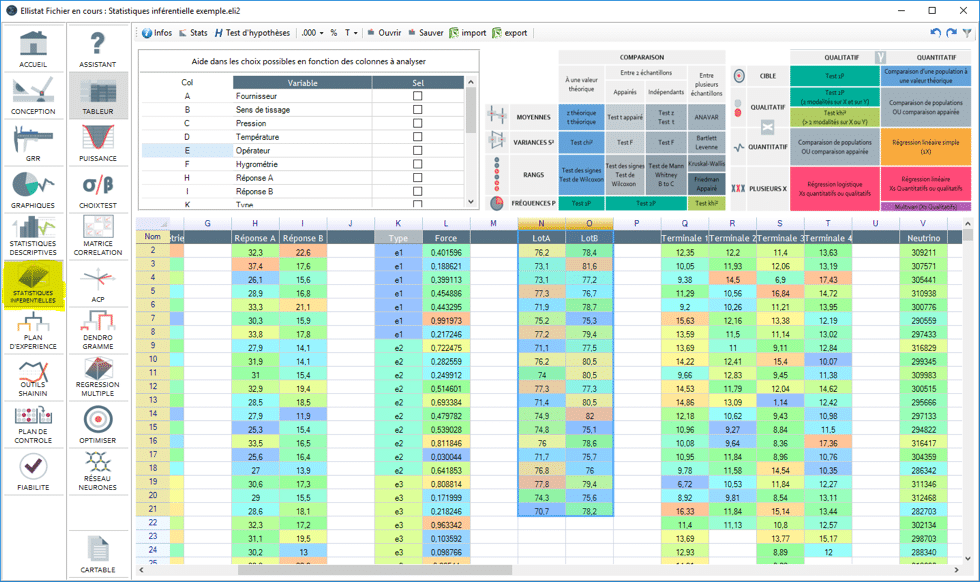This screenshot has height=582, width=980.
Task: Click Ouvrir to open a file
Action: pyautogui.click(x=384, y=33)
